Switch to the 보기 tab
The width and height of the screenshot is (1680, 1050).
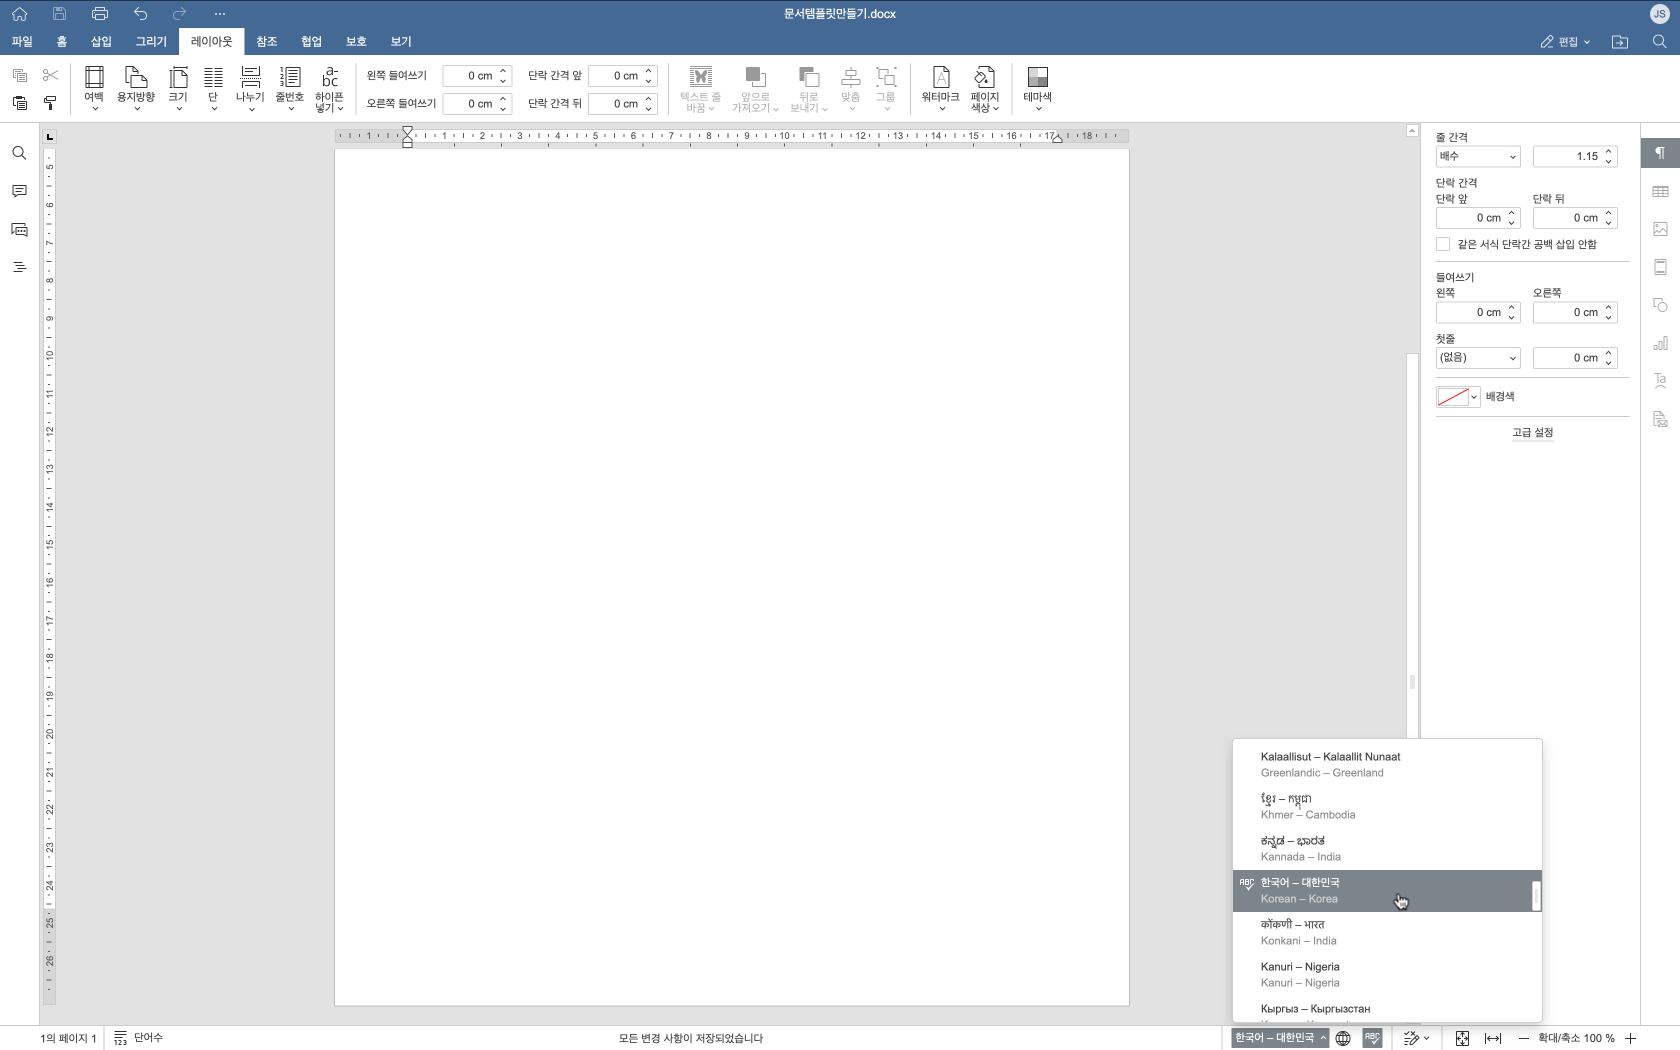click(401, 41)
